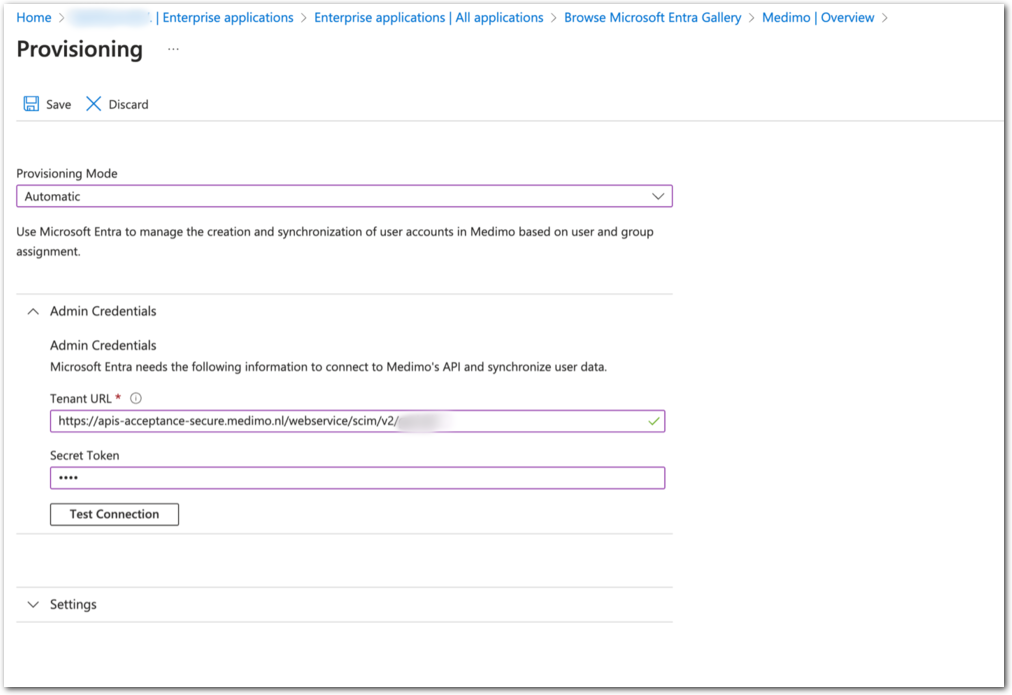Open the ellipsis menu next to Provisioning
The image size is (1012, 695).
click(x=173, y=49)
